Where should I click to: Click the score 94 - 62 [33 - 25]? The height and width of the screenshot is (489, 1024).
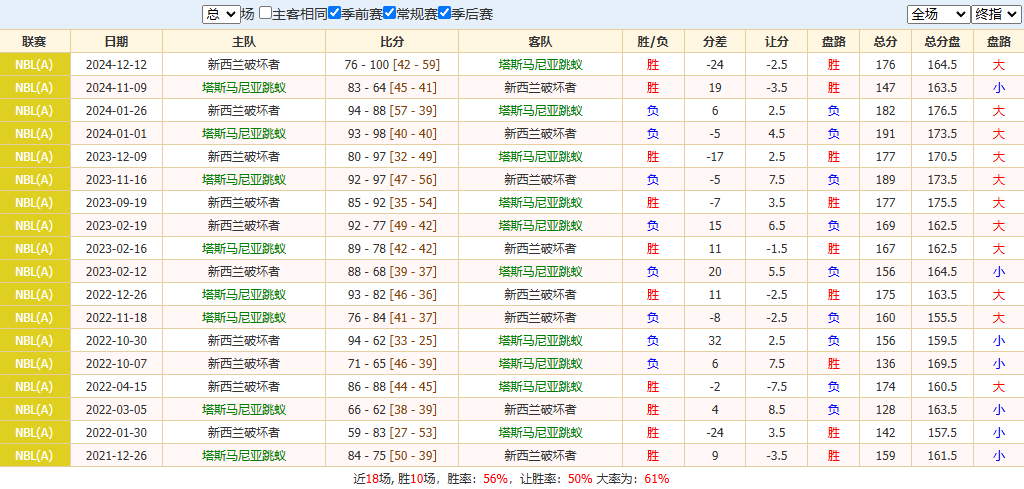click(392, 341)
